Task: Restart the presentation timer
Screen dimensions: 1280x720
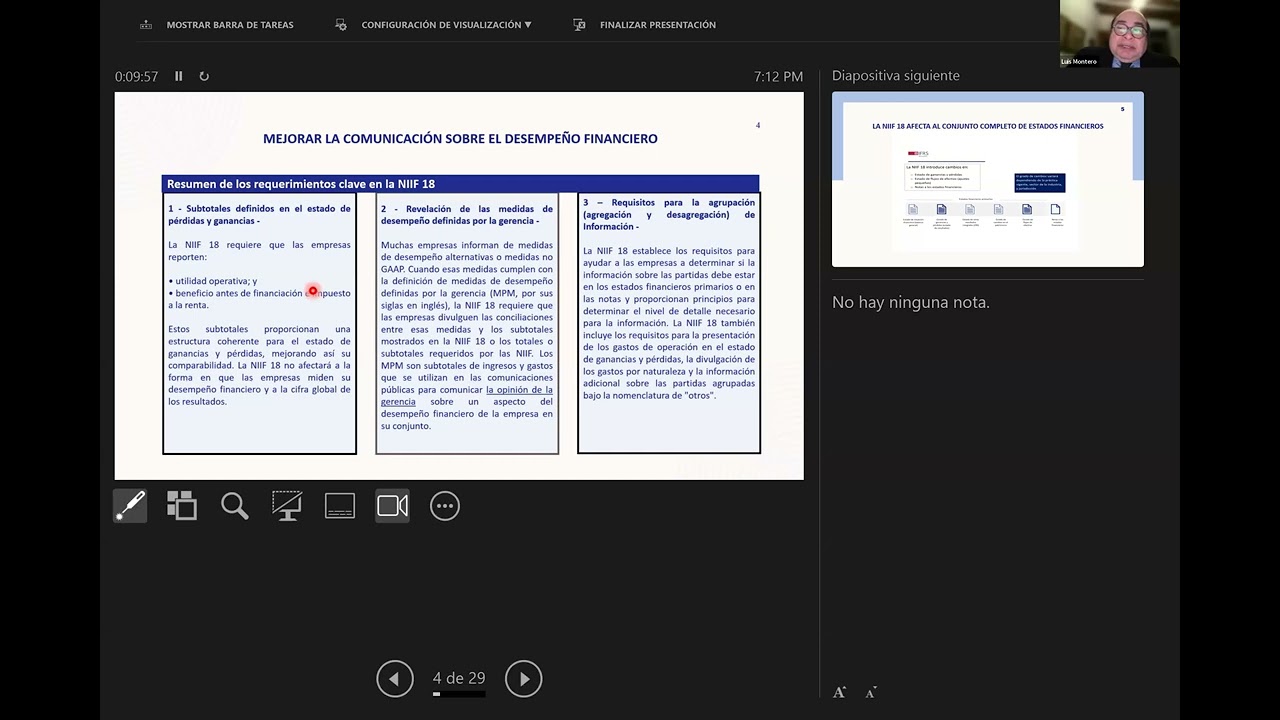Action: 204,76
